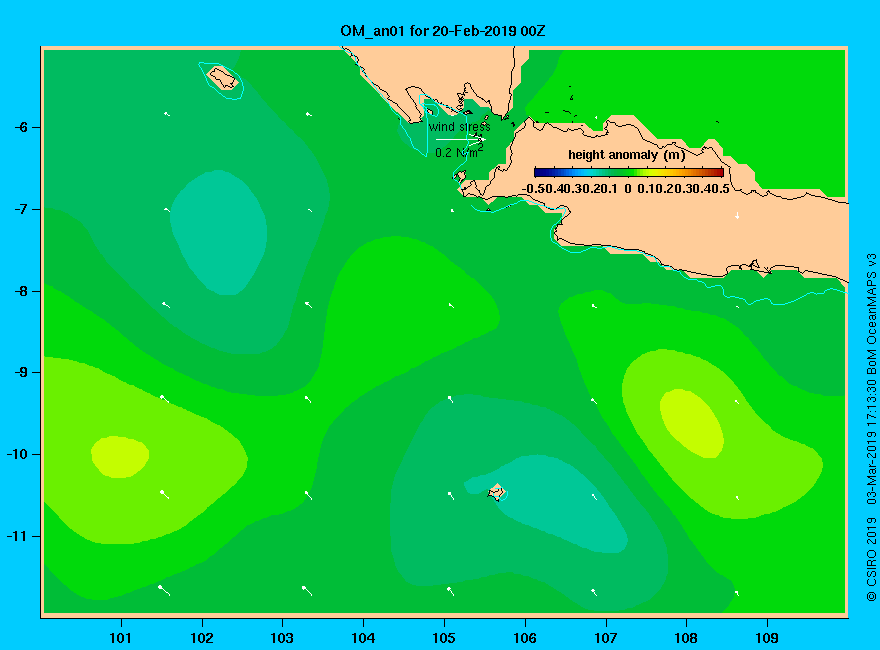The image size is (880, 650).
Task: Click latitude label "-7" on the axis
Action: coord(21,209)
